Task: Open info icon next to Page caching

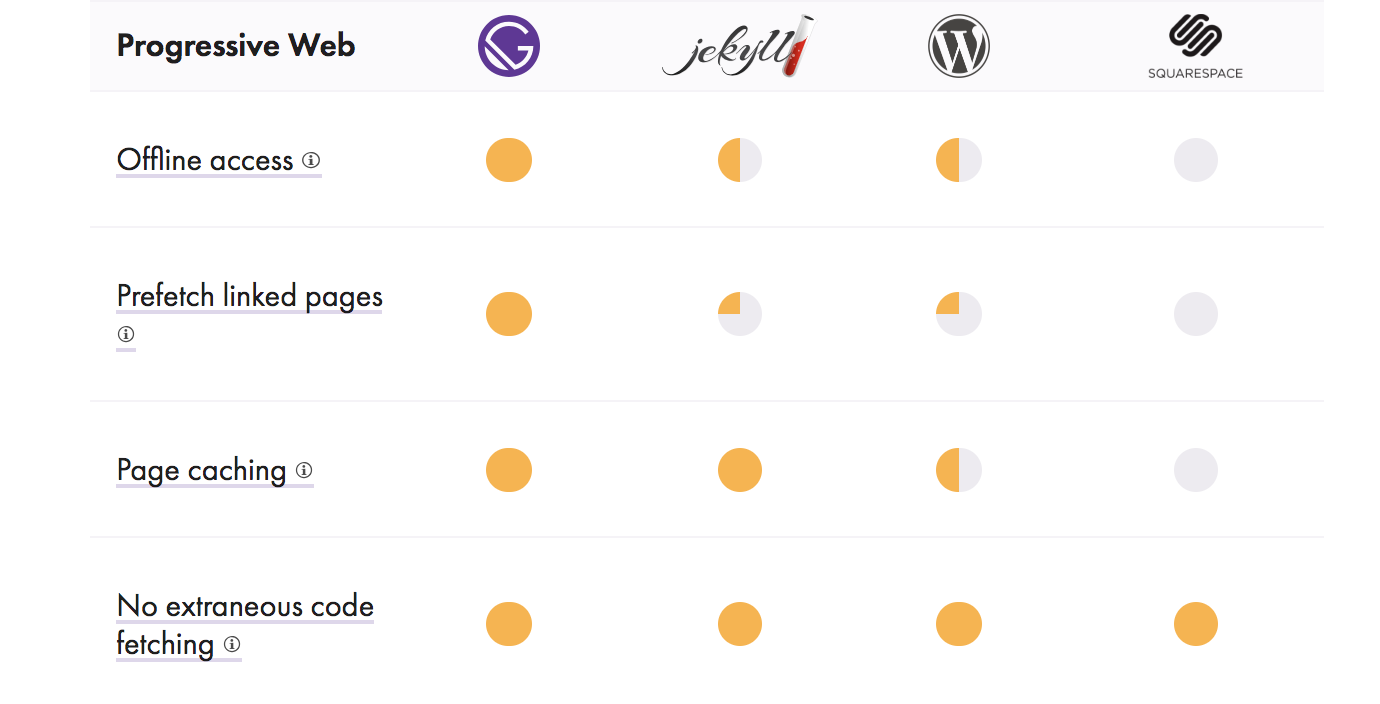Action: point(304,470)
